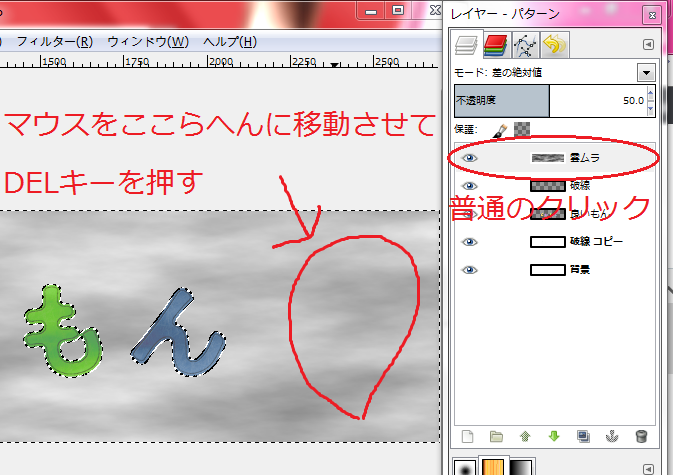Switch to the Layers dock tab

point(466,45)
